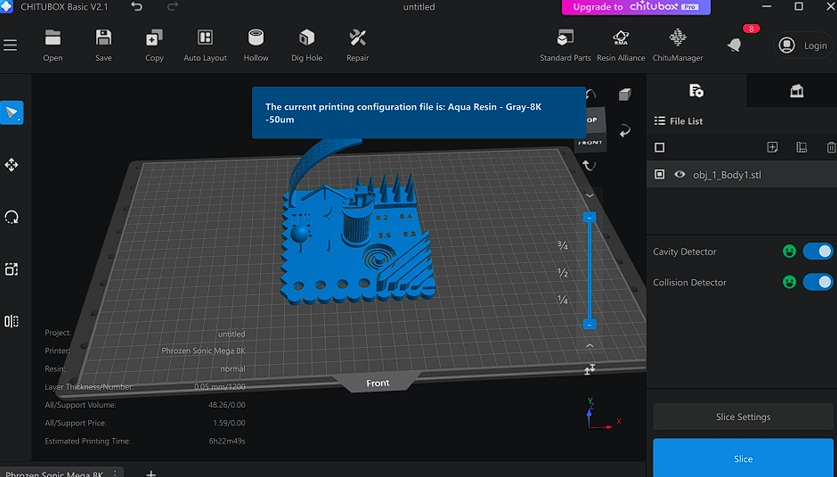Click Collision Detector green status face

point(789,282)
